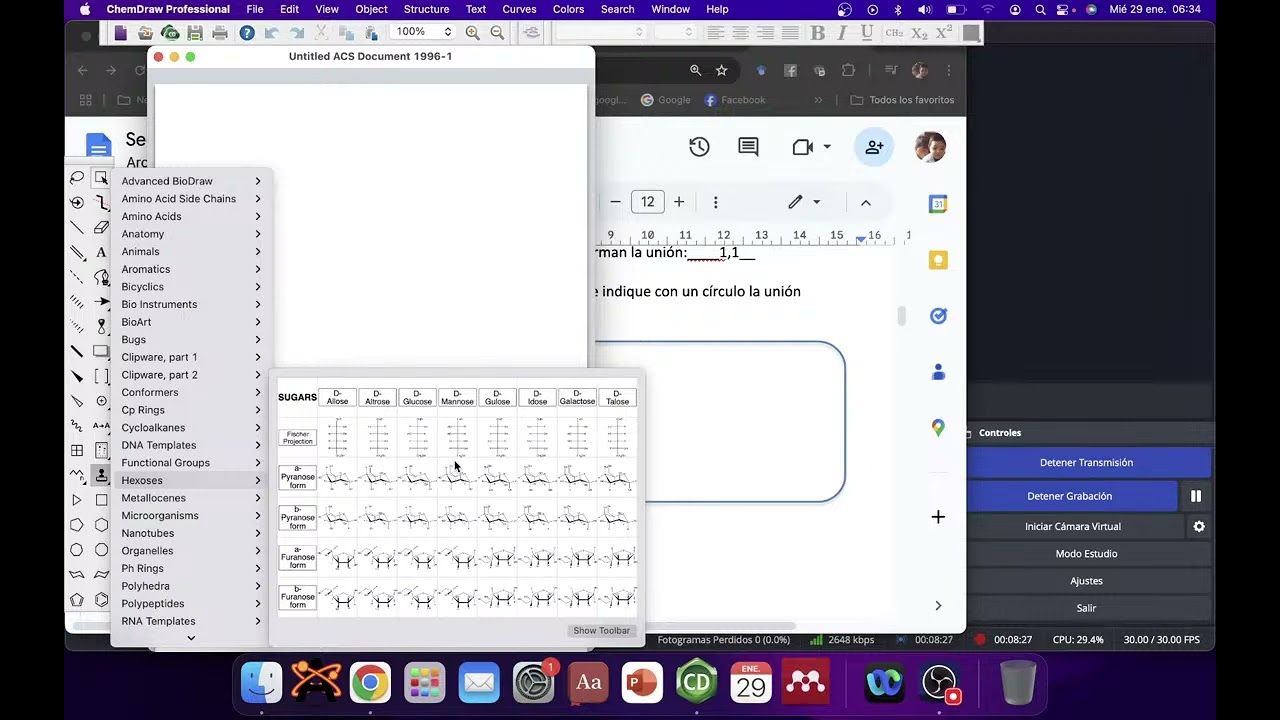This screenshot has height=720, width=1280.
Task: Collapse Google Docs toolbar with up chevron
Action: pos(866,202)
